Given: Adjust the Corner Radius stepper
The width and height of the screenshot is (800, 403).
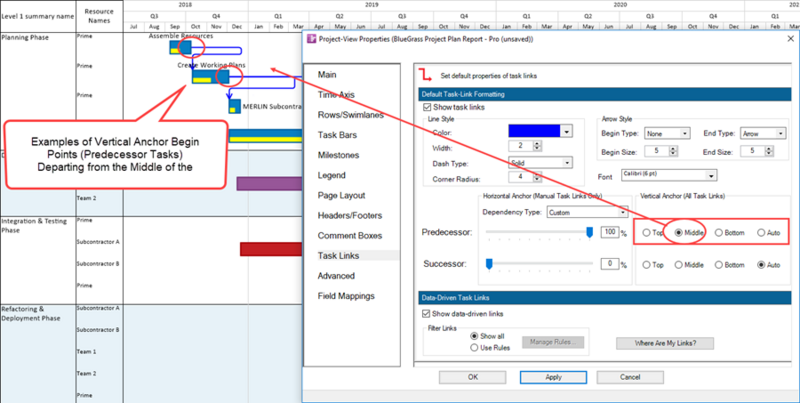Looking at the screenshot, I should (537, 178).
